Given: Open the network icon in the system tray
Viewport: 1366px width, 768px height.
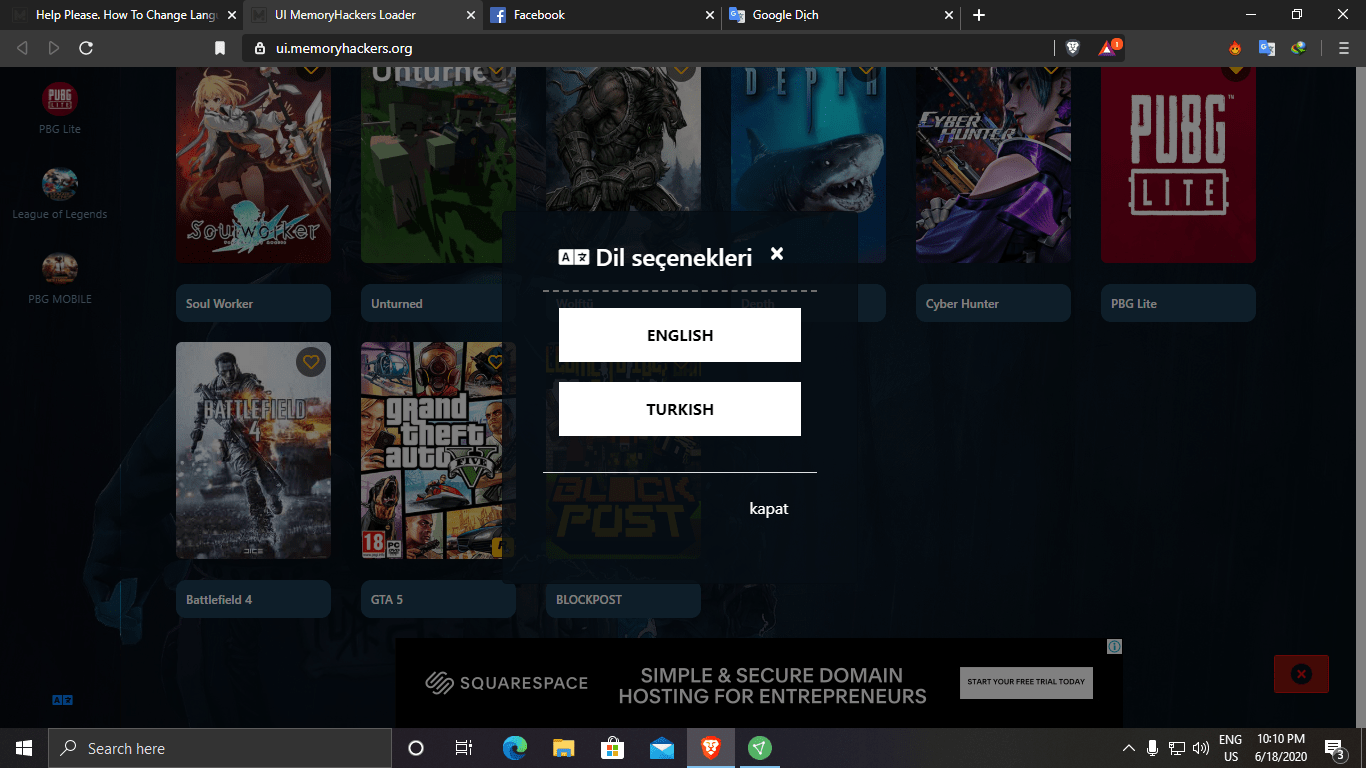Looking at the screenshot, I should pyautogui.click(x=1177, y=748).
